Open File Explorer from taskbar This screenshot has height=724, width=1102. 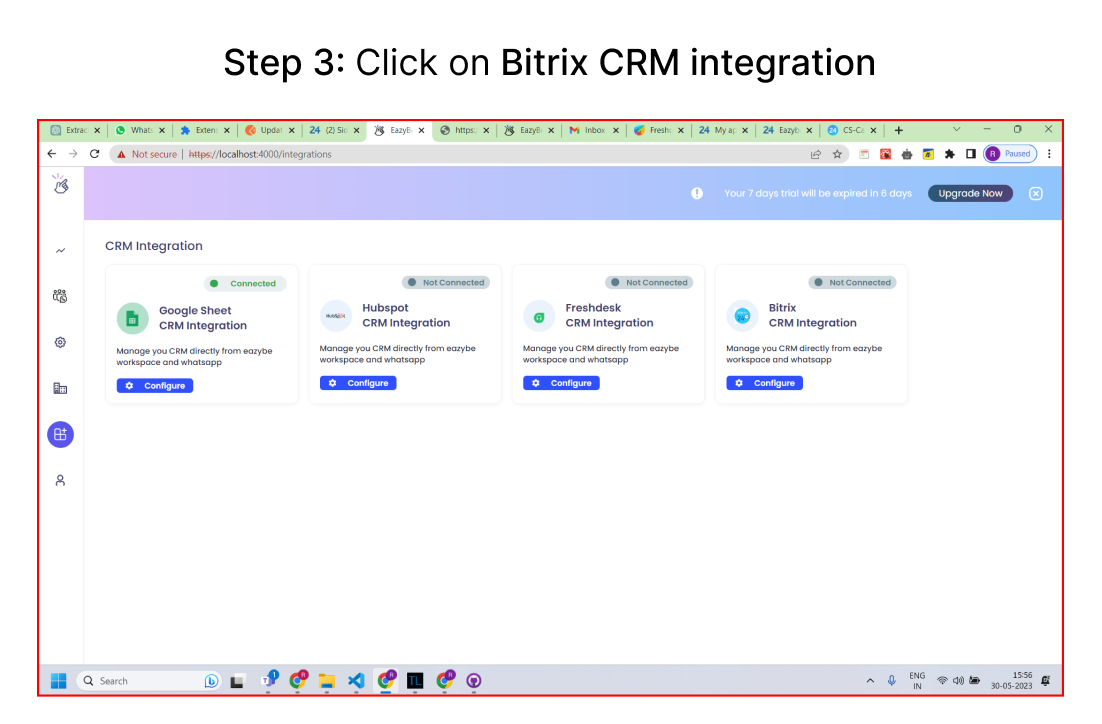[x=326, y=680]
